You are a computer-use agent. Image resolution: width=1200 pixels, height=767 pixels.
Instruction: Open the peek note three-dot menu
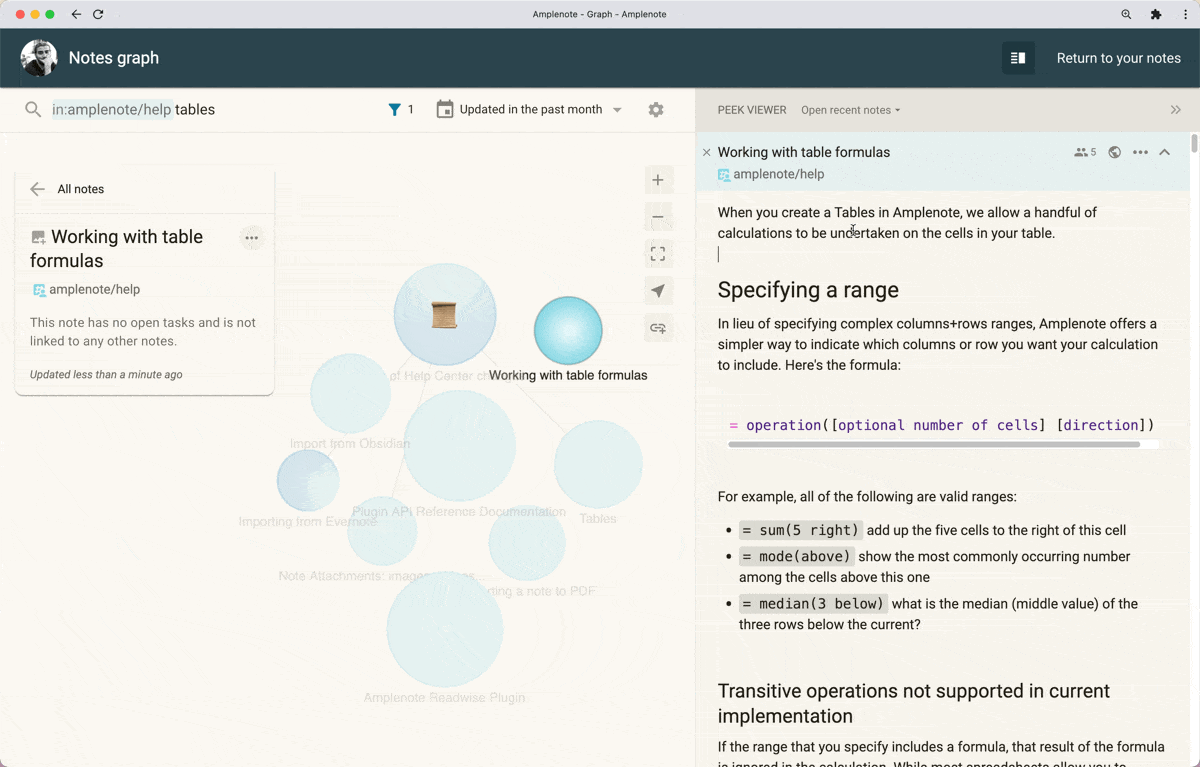[1140, 153]
